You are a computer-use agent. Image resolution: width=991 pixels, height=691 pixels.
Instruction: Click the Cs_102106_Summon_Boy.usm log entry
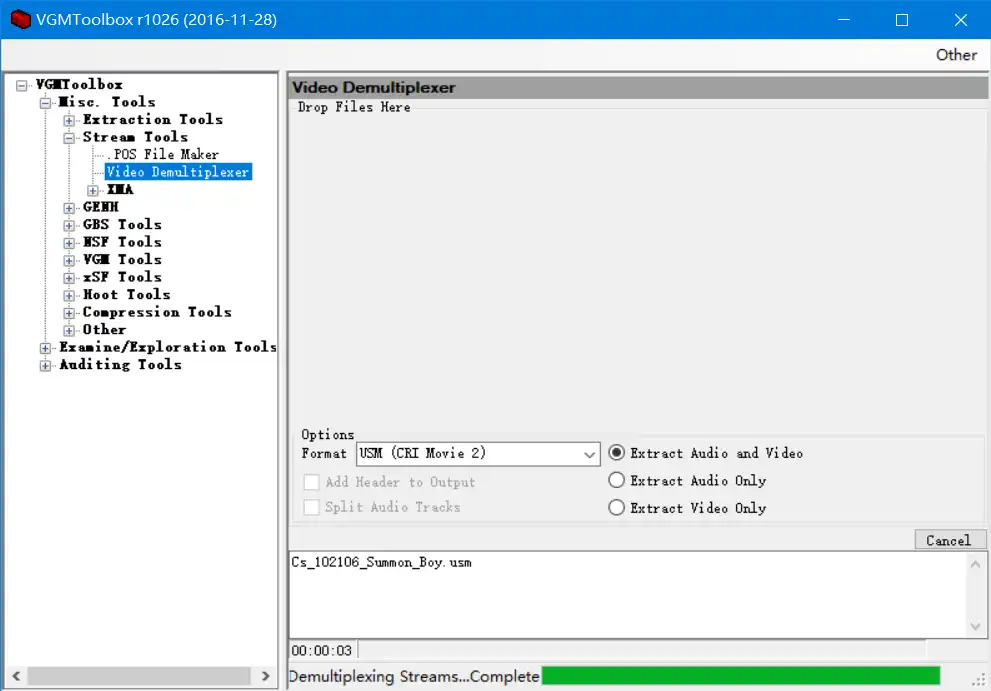(381, 562)
